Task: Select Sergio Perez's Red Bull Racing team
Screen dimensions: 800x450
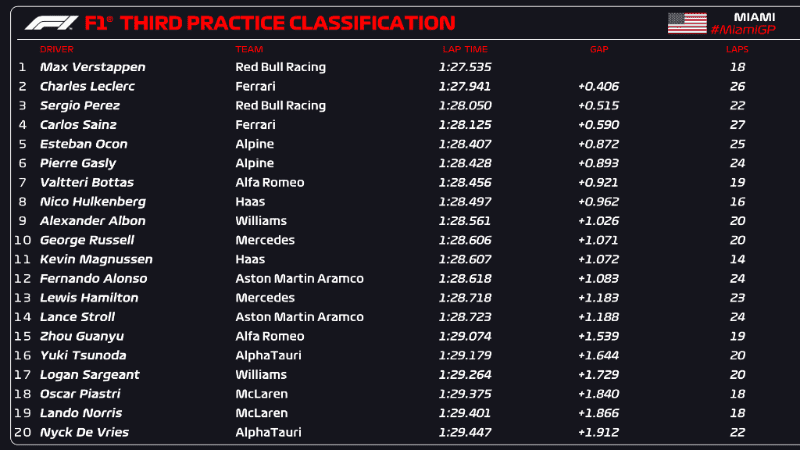Action: (280, 105)
